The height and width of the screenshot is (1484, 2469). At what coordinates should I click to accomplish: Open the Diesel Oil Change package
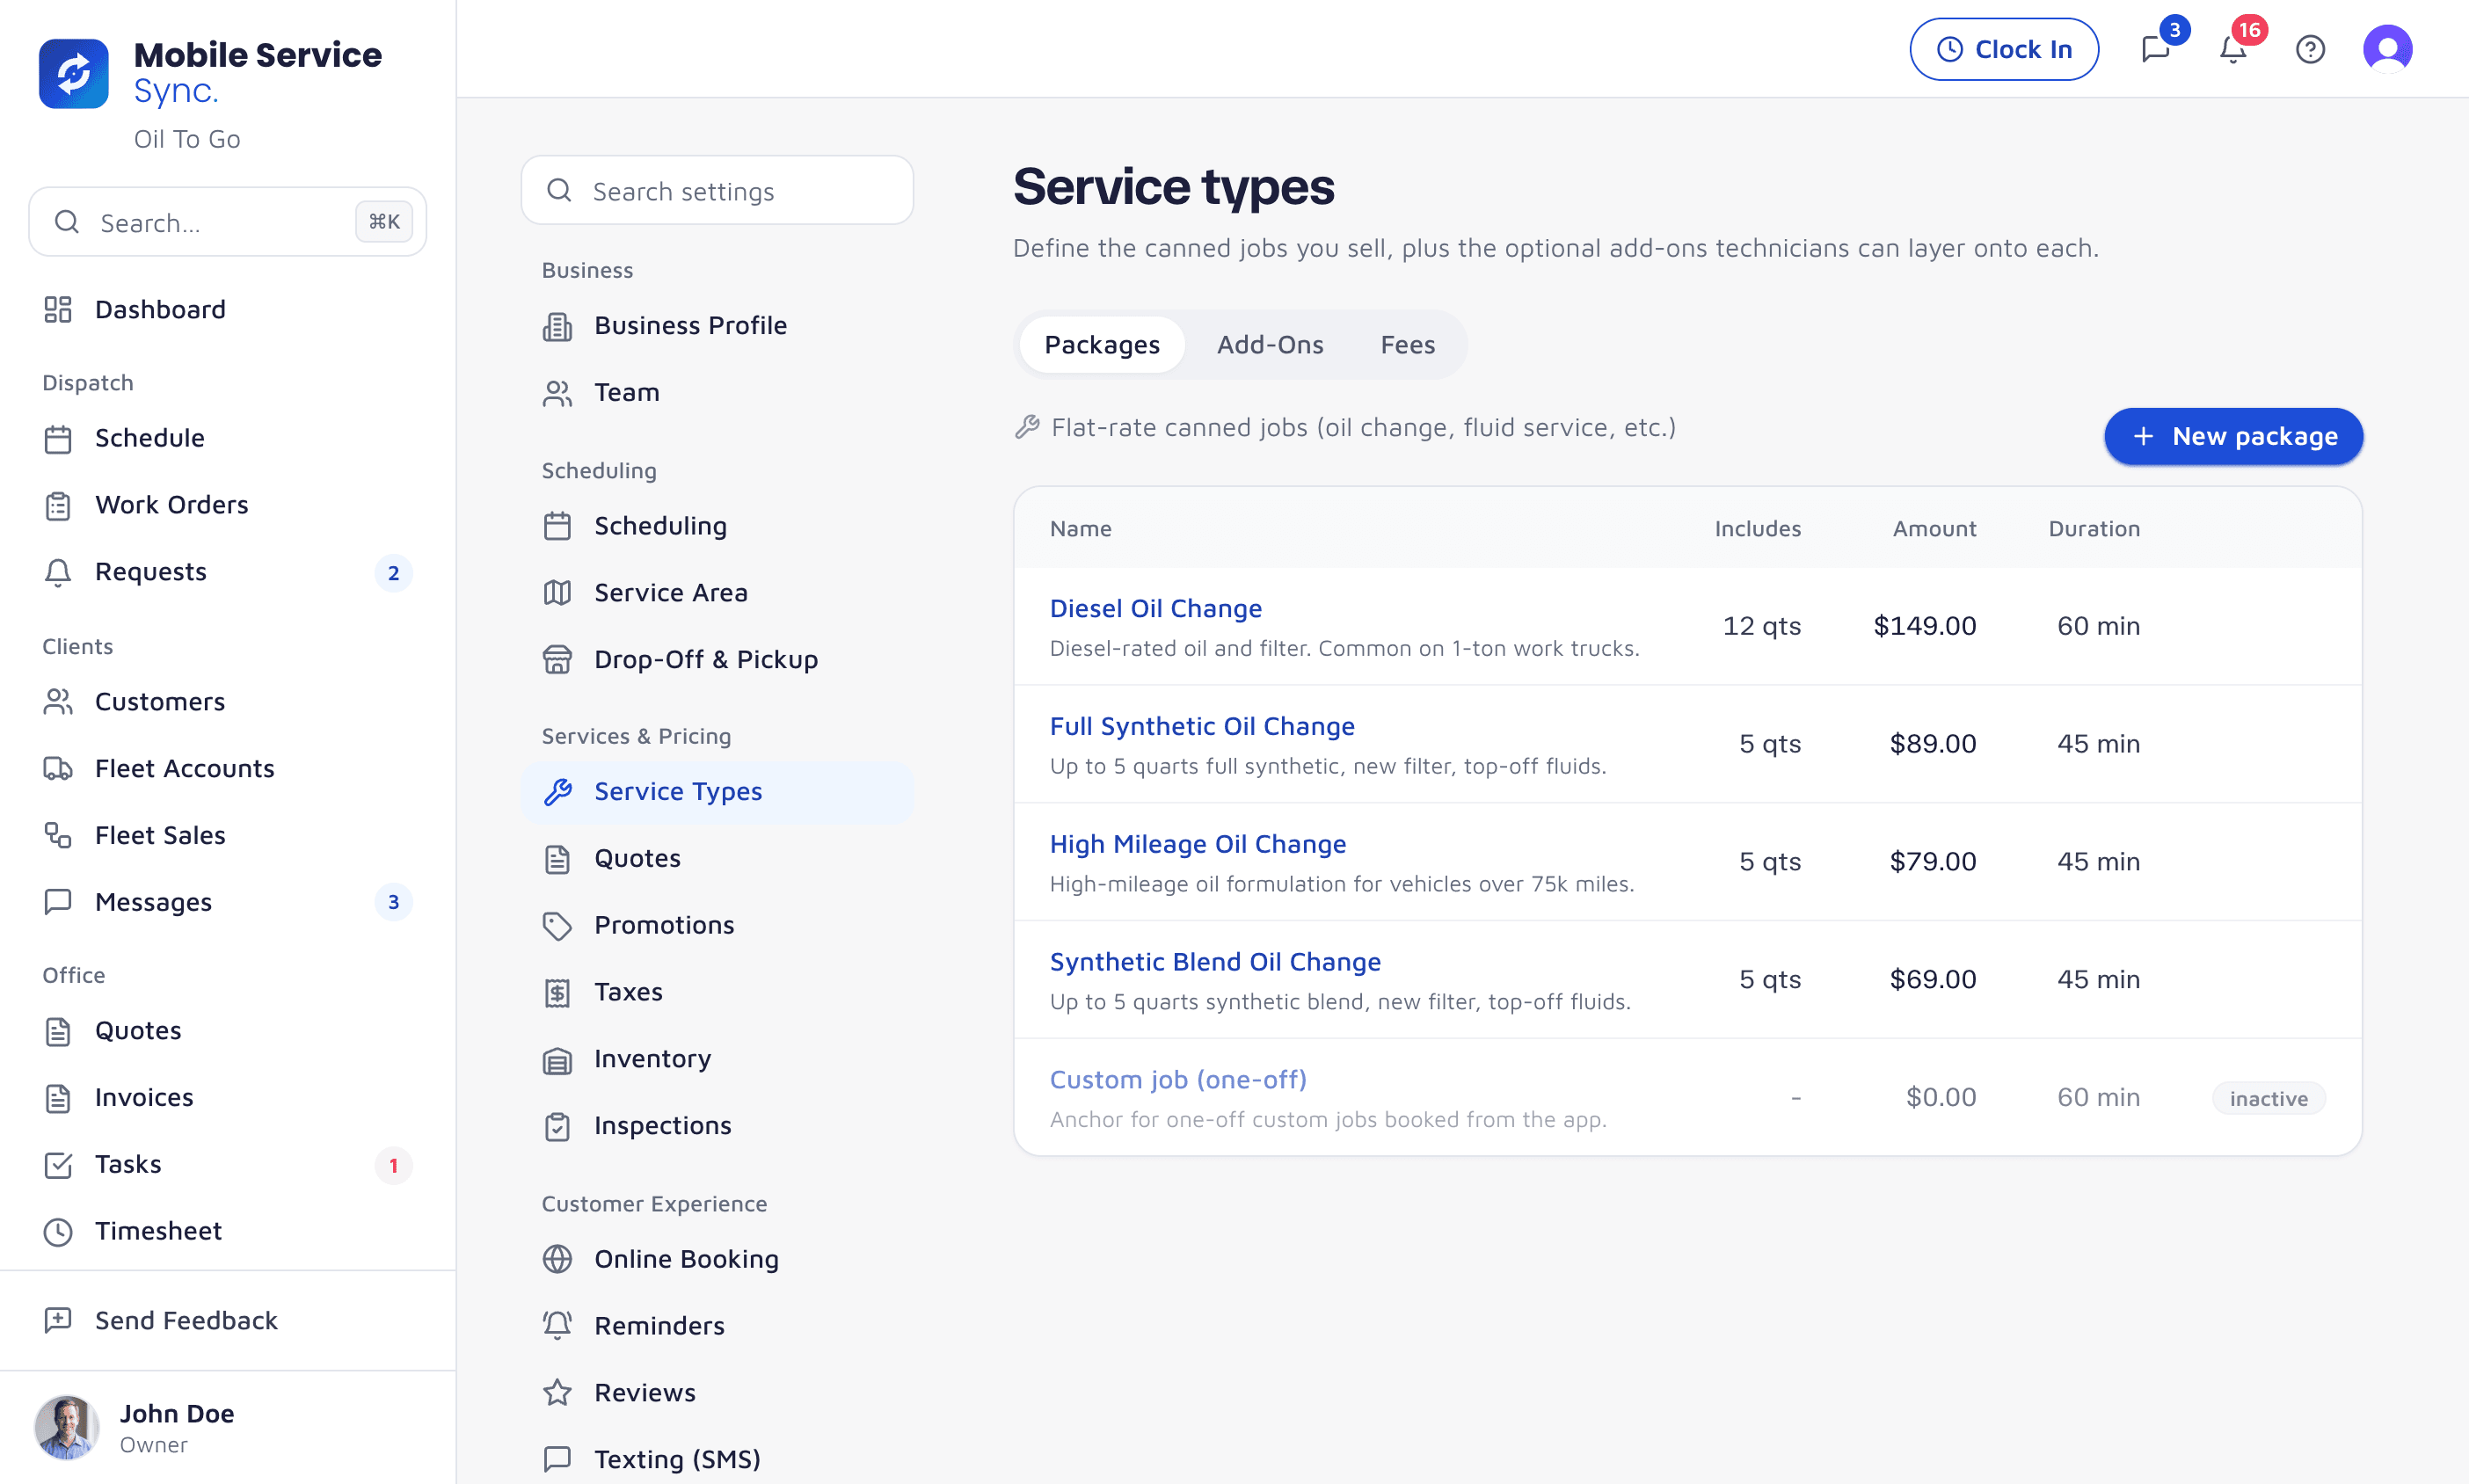pyautogui.click(x=1155, y=608)
